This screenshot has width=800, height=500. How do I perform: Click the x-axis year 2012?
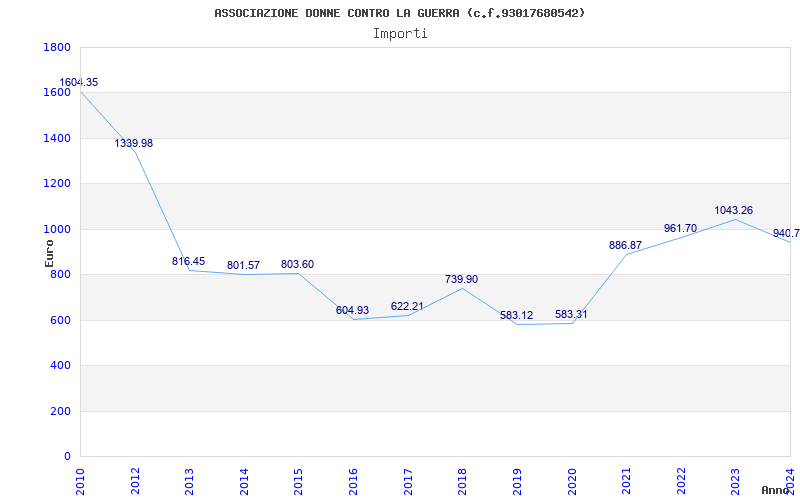[135, 481]
